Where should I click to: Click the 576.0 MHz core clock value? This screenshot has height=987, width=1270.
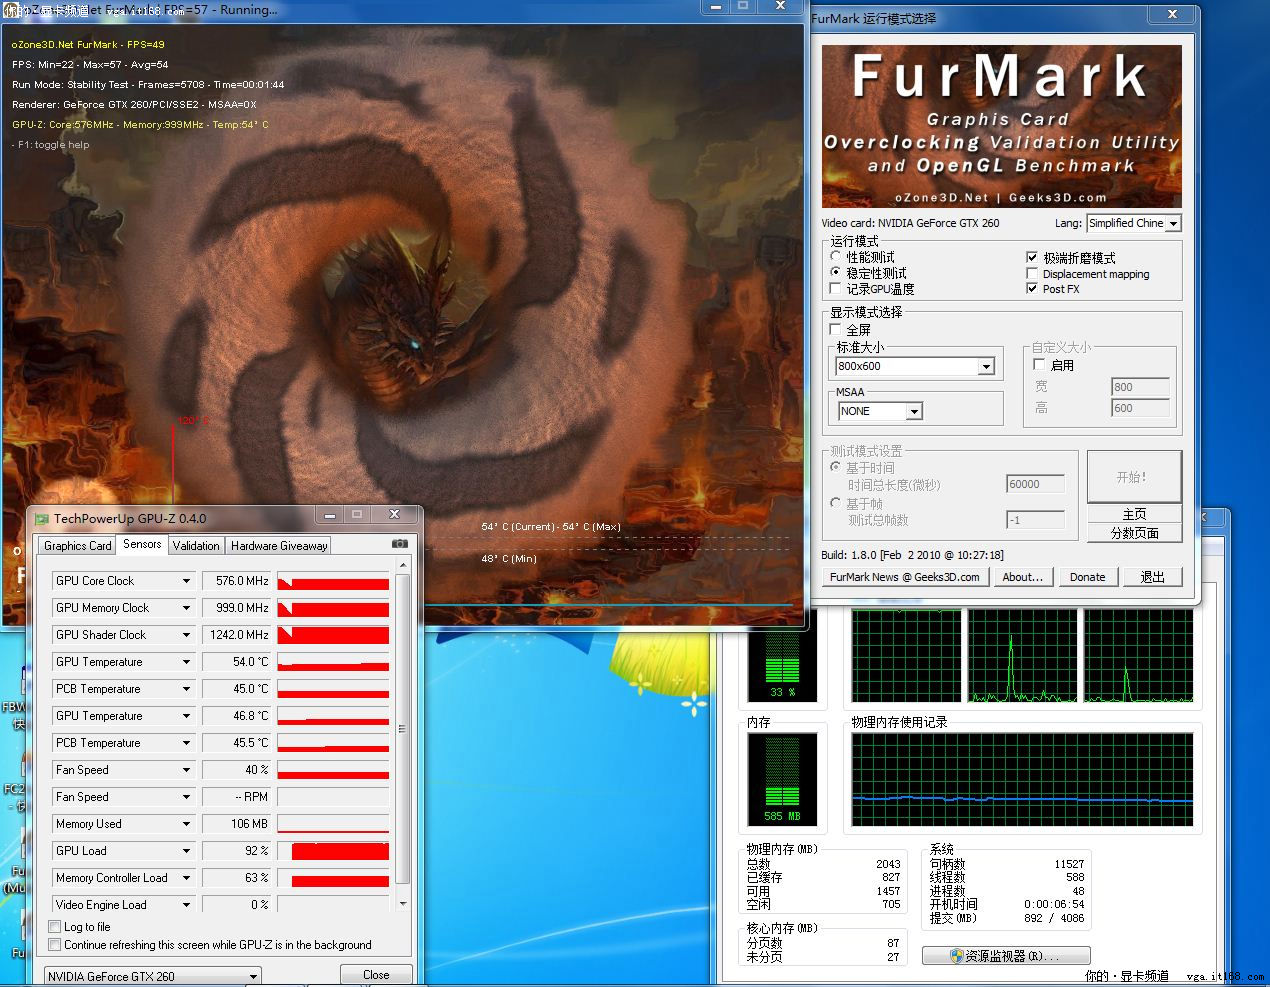[x=237, y=581]
